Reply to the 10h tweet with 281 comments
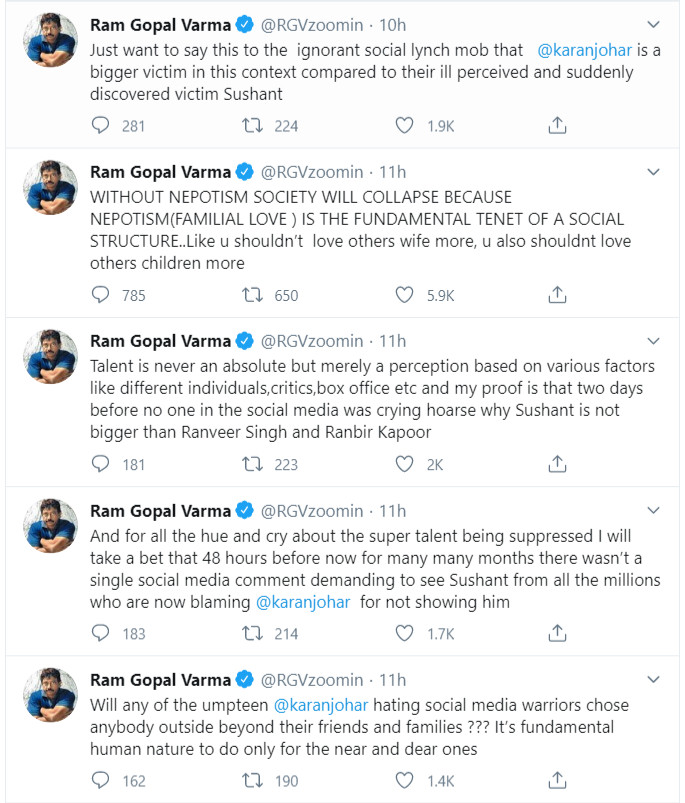Image resolution: width=685 pixels, height=803 pixels. pyautogui.click(x=100, y=125)
